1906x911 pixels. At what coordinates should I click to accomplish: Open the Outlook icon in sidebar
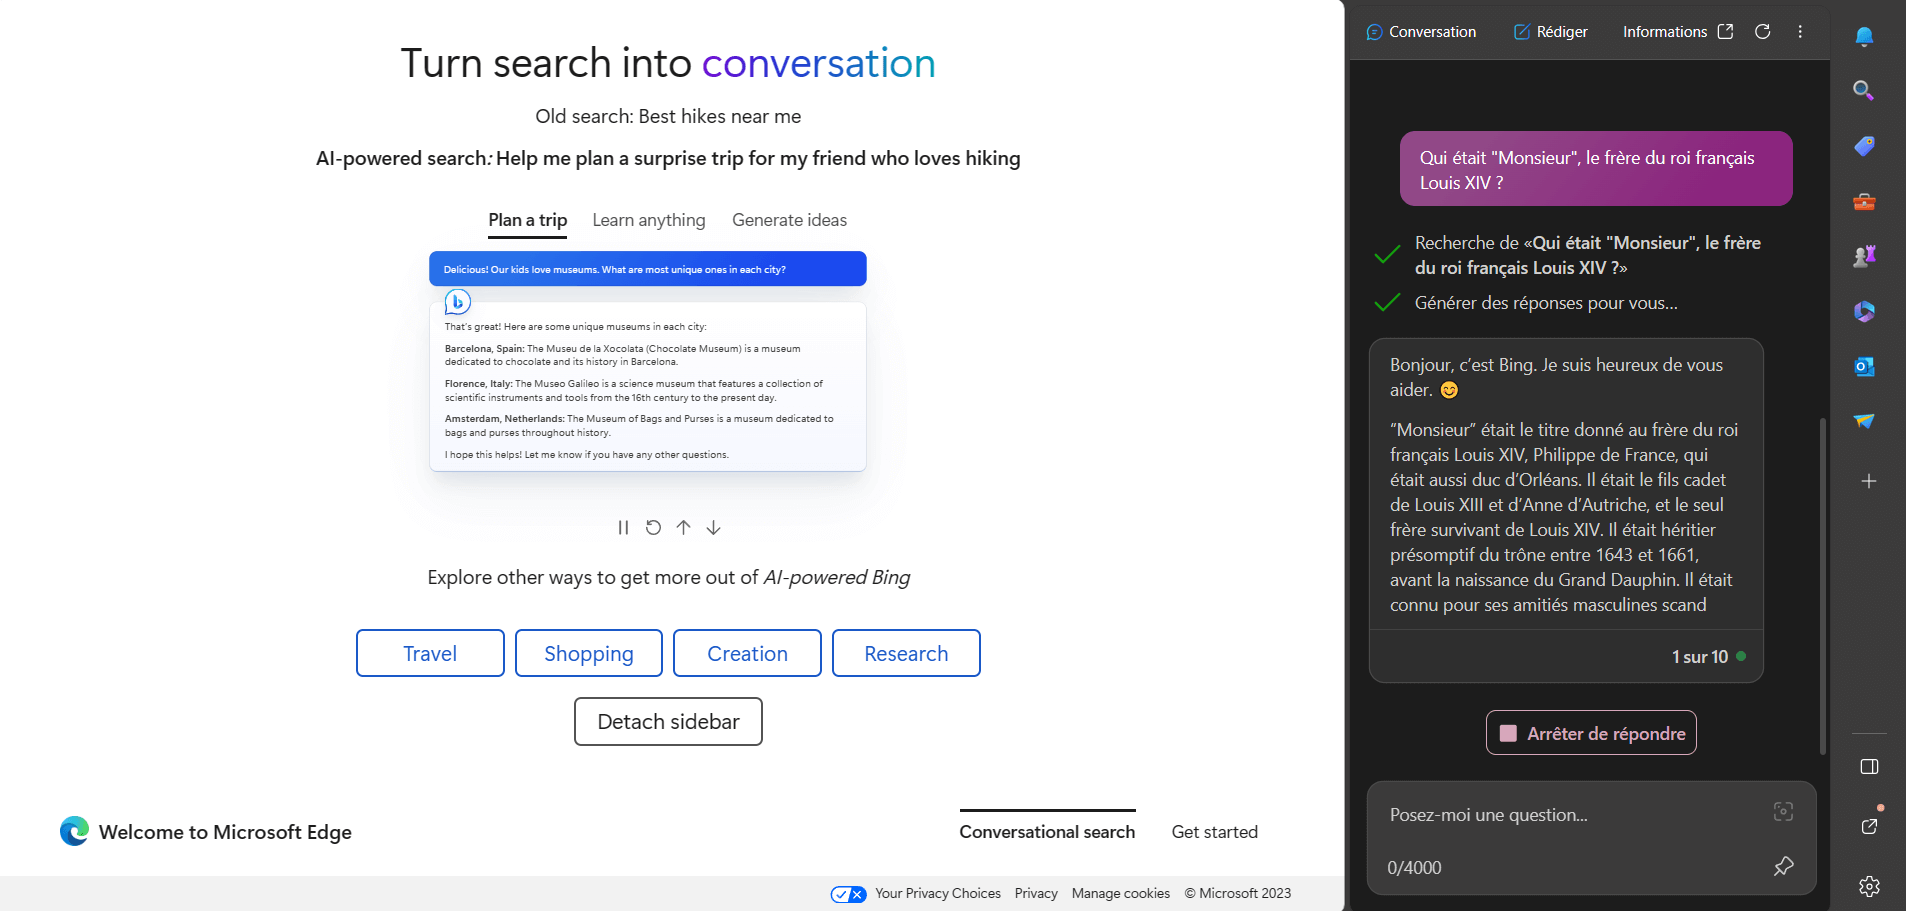(x=1864, y=366)
